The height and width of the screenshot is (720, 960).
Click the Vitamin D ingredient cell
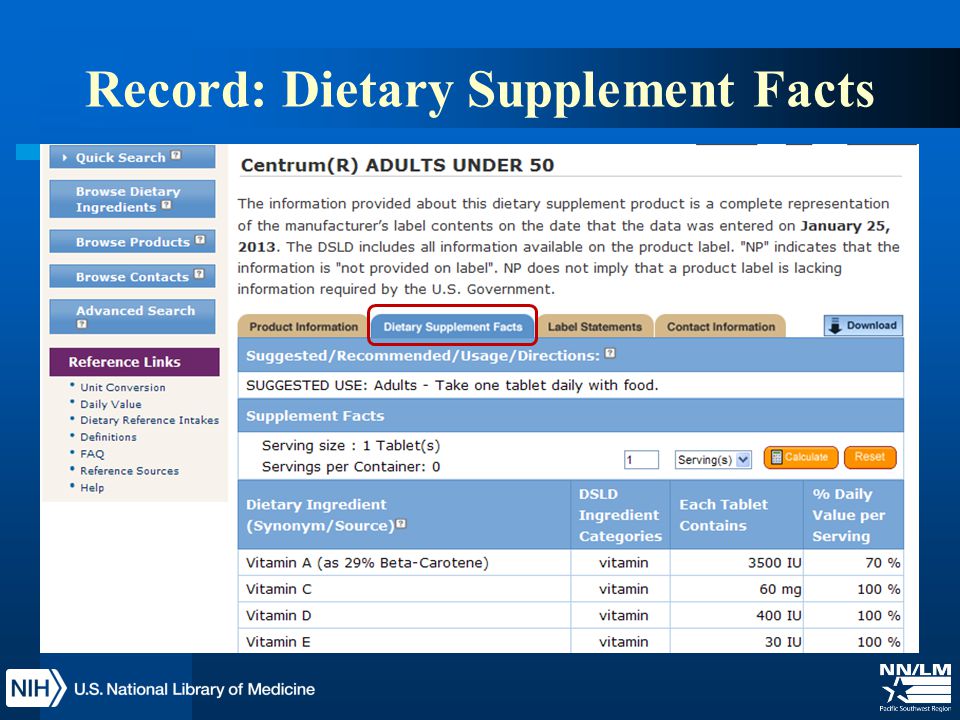point(404,615)
